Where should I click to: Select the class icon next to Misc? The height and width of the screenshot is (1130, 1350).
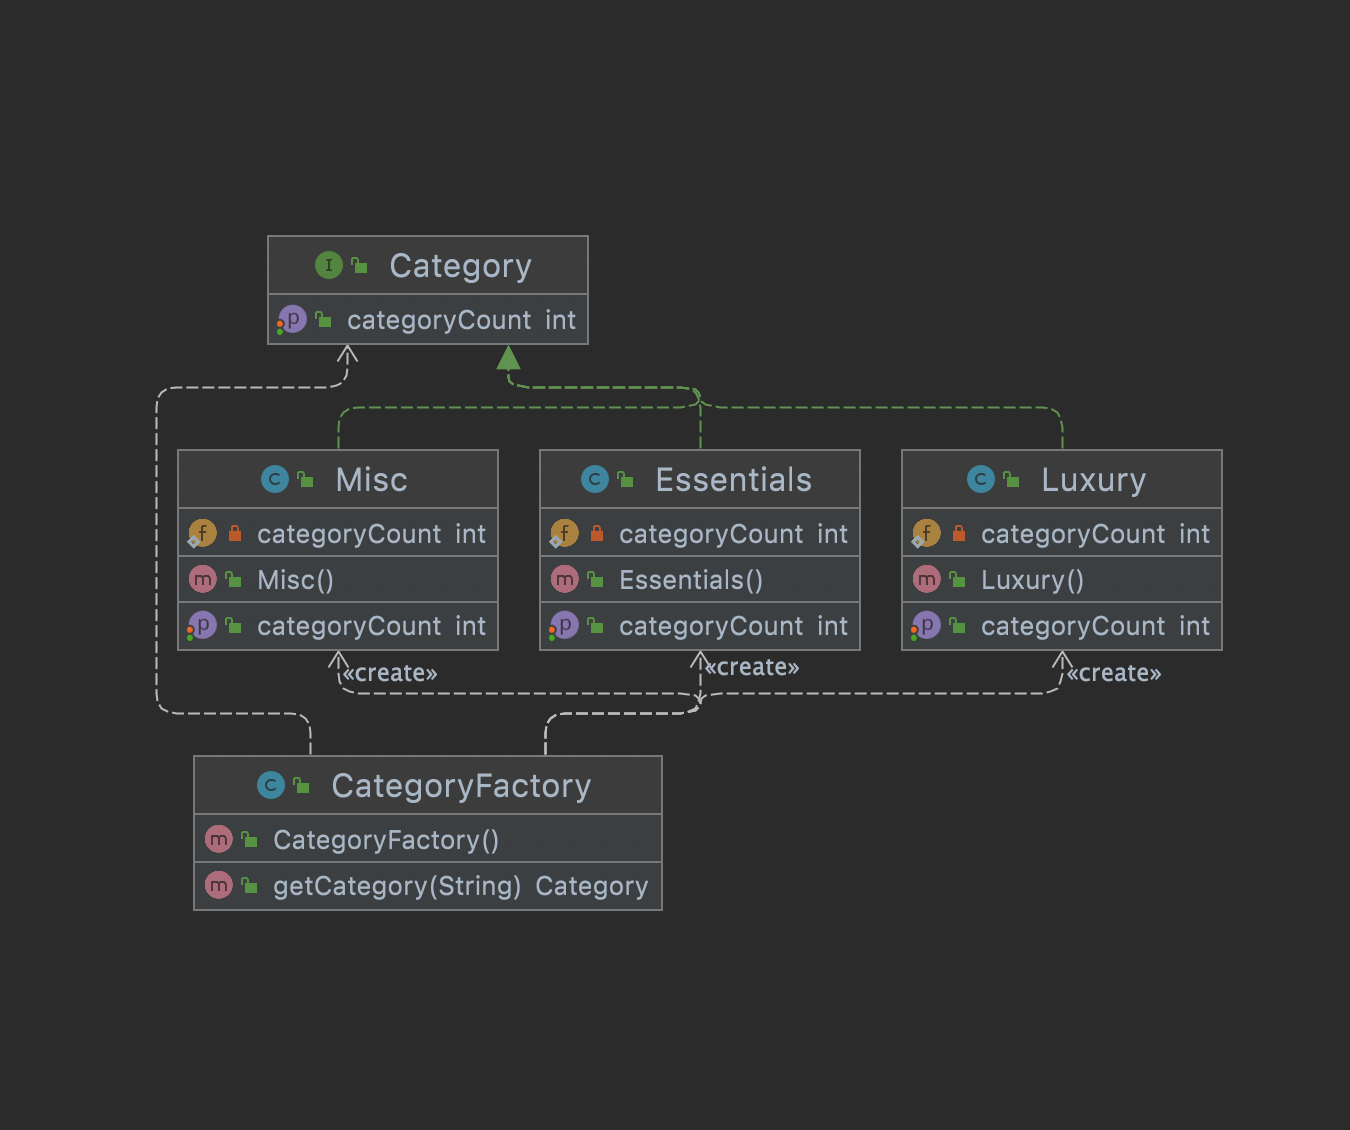click(274, 479)
